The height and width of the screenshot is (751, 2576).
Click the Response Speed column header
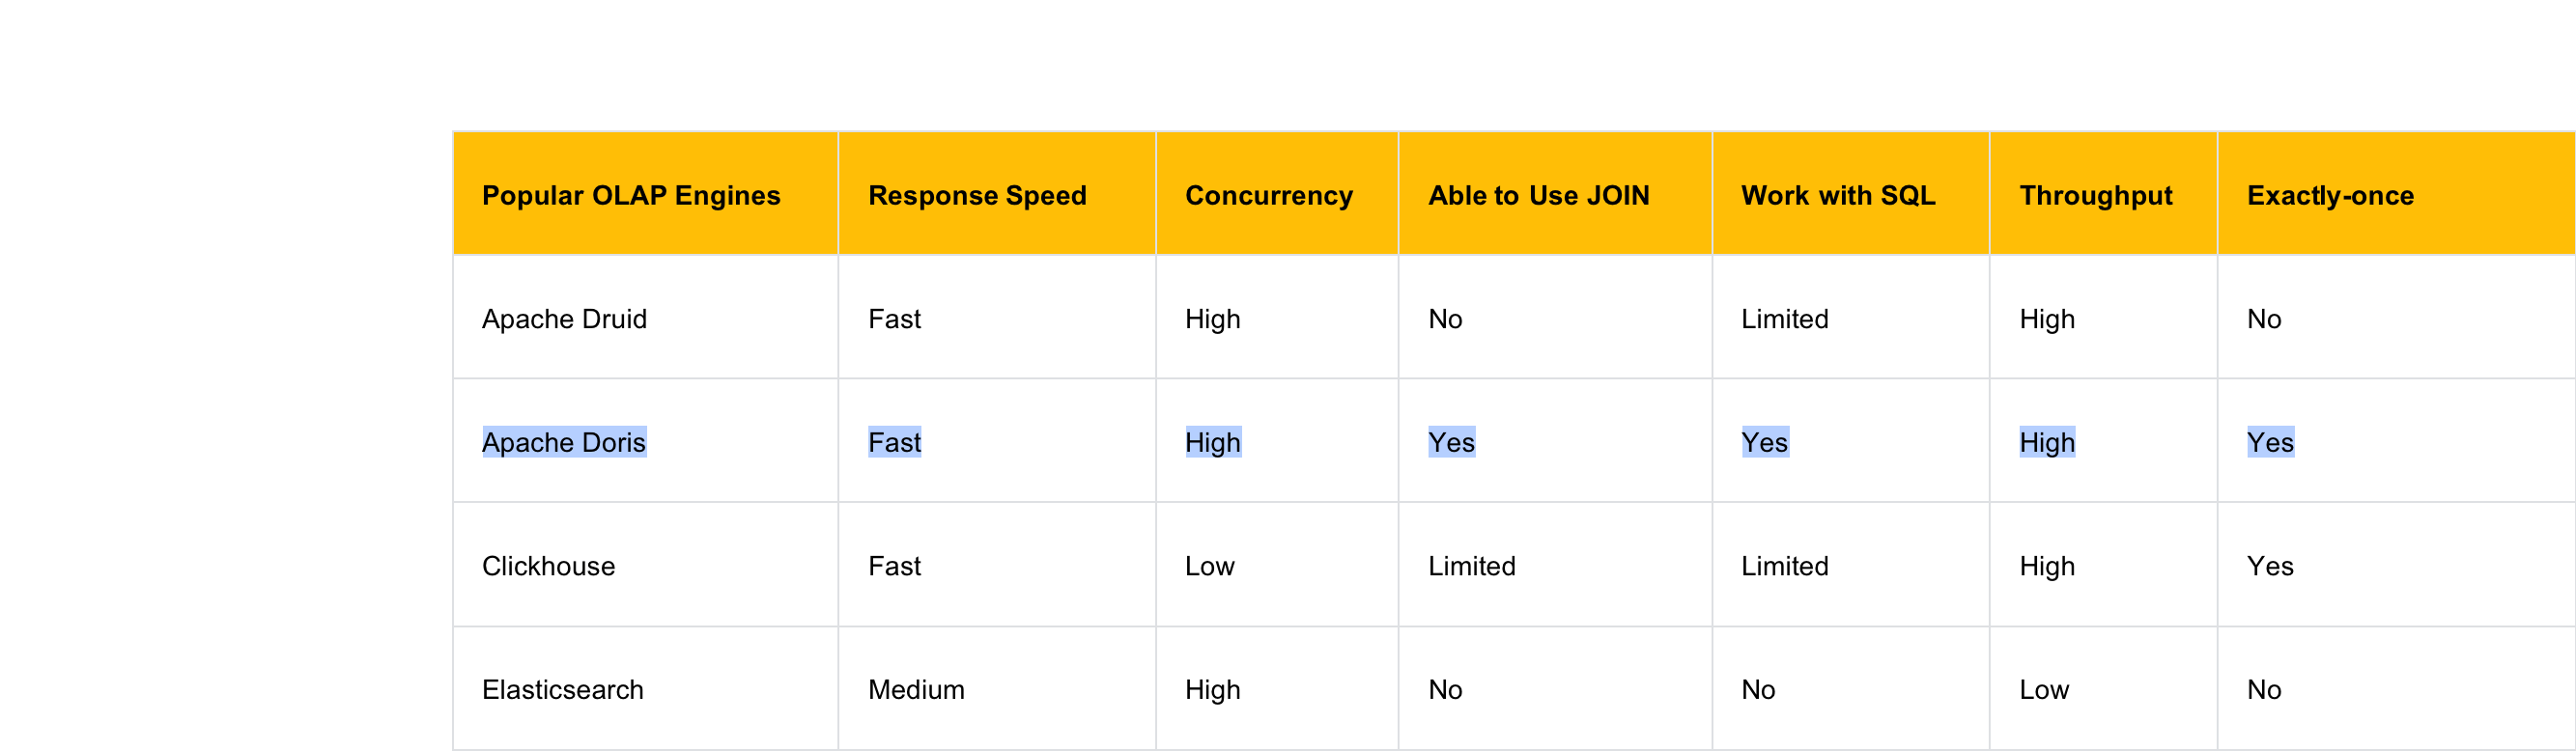(976, 195)
